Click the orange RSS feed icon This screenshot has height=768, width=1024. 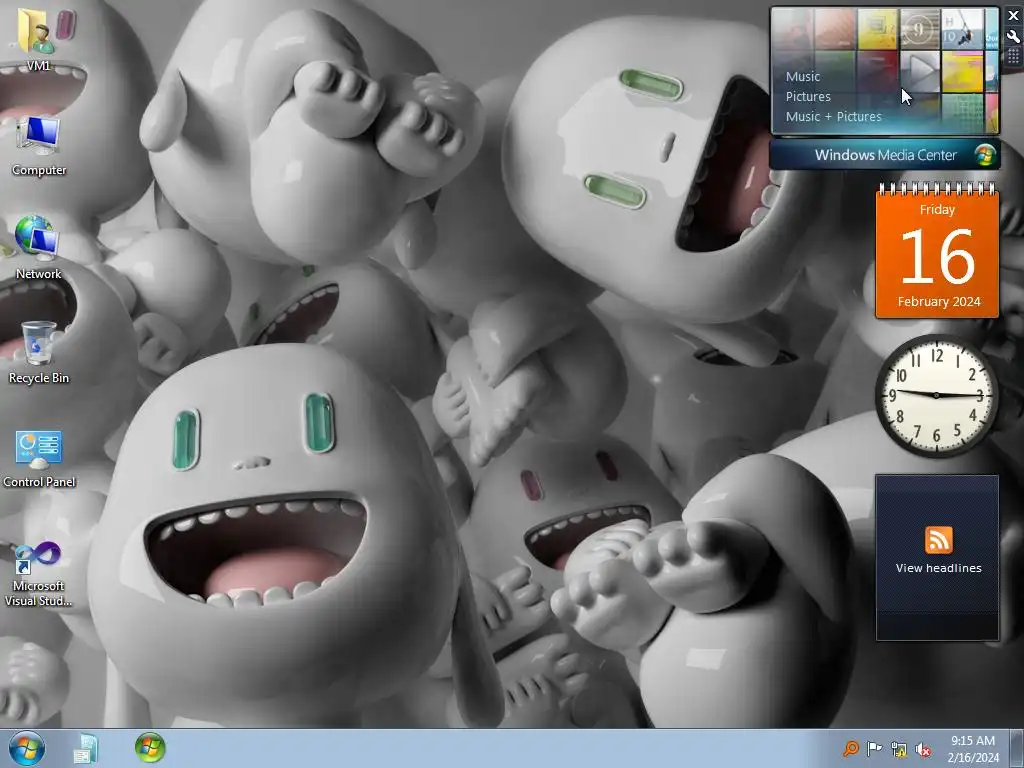pyautogui.click(x=938, y=540)
